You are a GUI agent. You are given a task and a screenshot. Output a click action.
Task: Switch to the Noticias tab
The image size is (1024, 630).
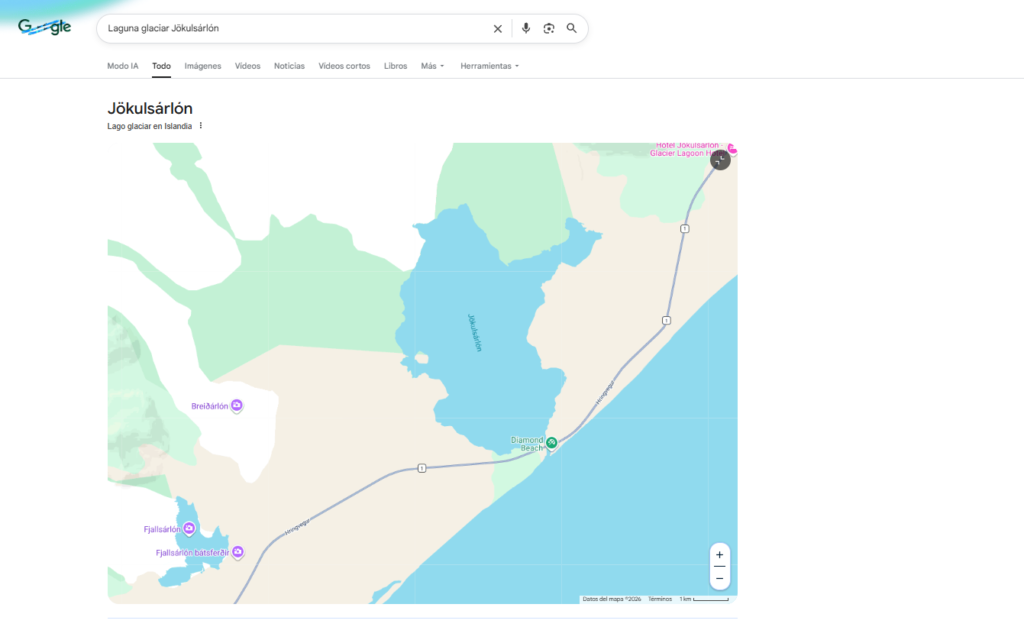pos(289,66)
